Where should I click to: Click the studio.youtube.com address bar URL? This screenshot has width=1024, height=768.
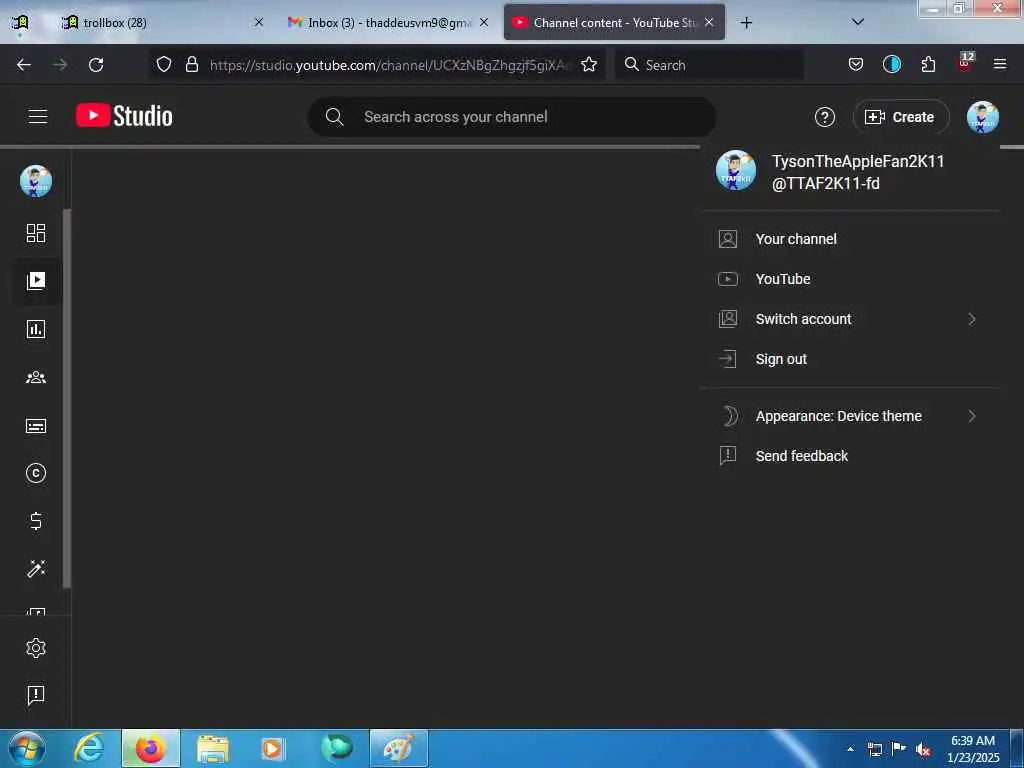[x=390, y=65]
